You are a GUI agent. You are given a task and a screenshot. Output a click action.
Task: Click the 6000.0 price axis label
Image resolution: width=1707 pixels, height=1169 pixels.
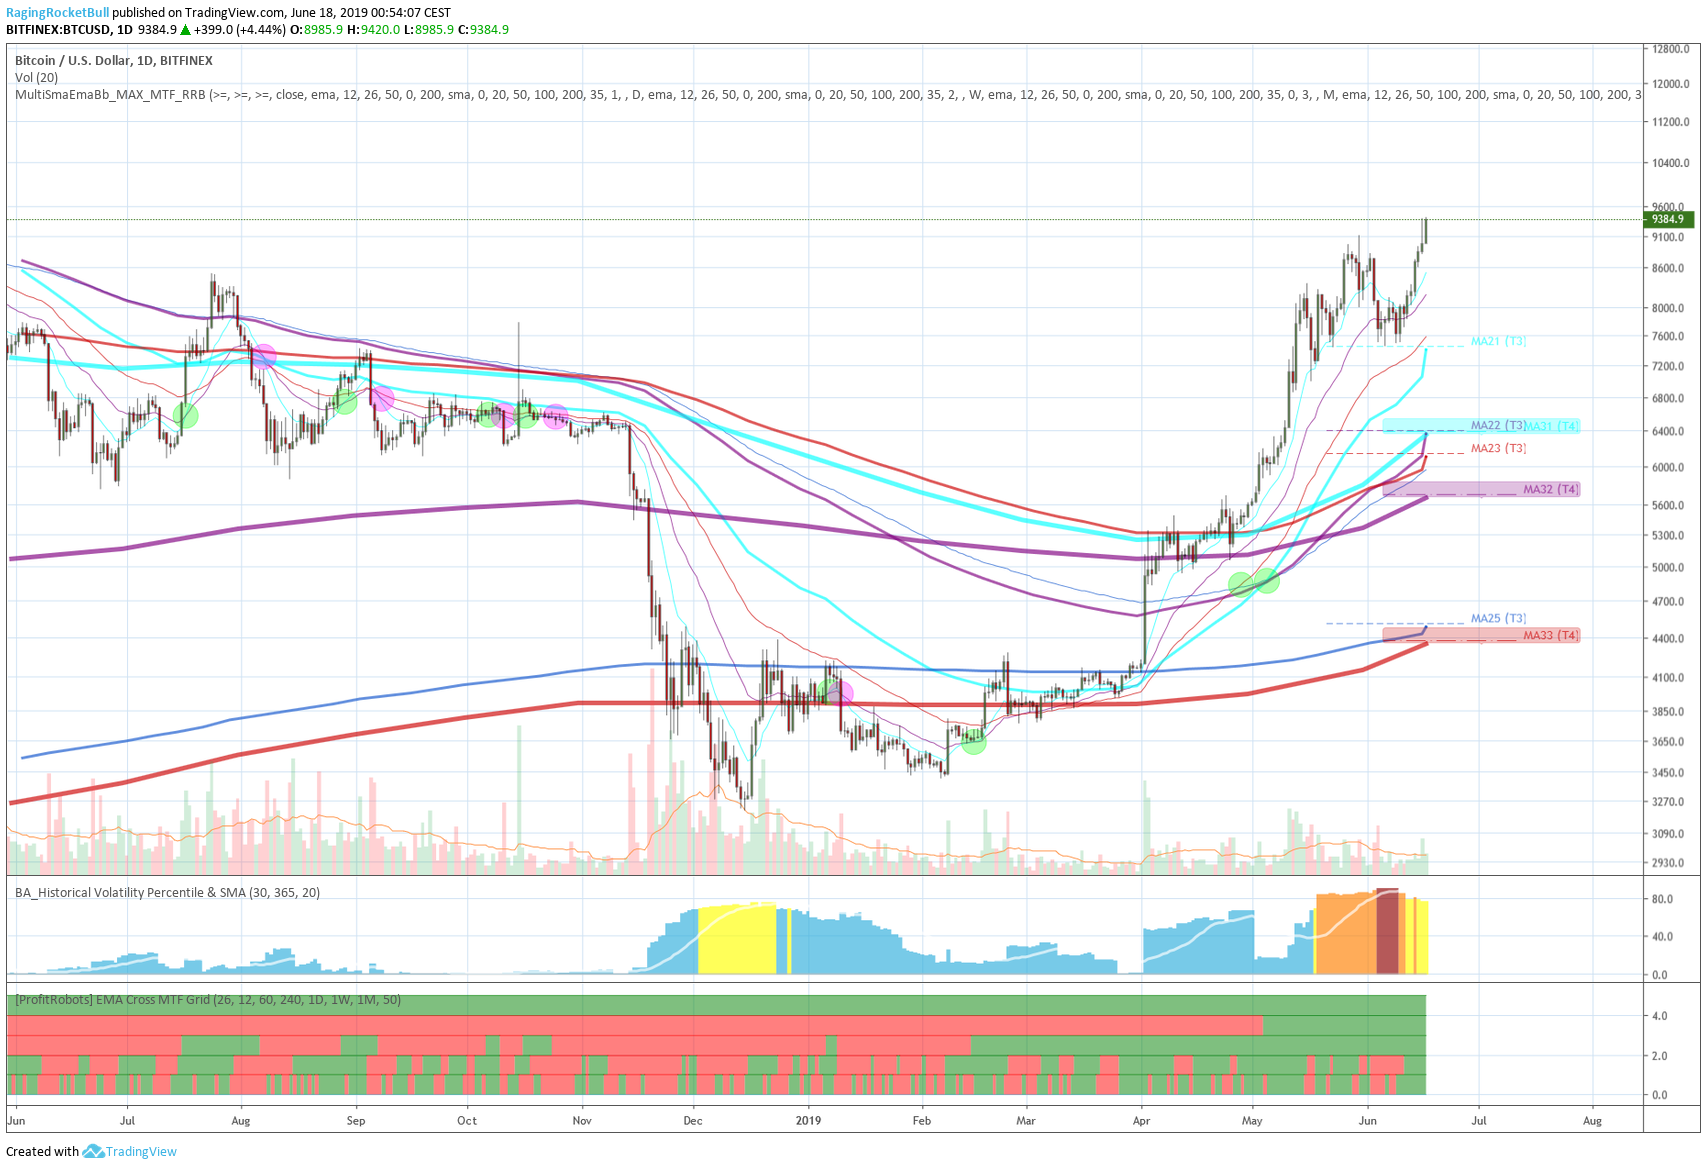point(1669,467)
